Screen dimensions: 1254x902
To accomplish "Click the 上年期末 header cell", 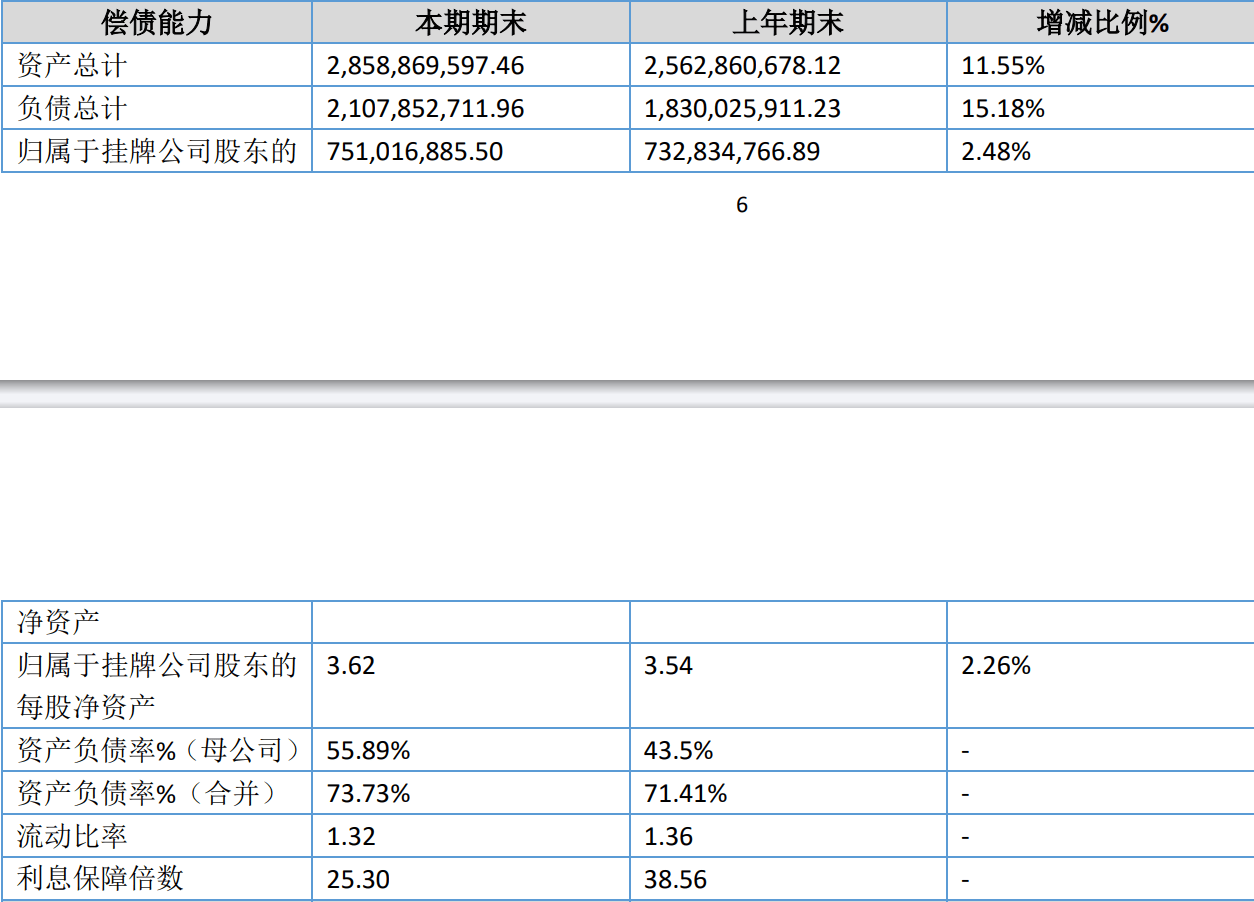I will pyautogui.click(x=787, y=23).
